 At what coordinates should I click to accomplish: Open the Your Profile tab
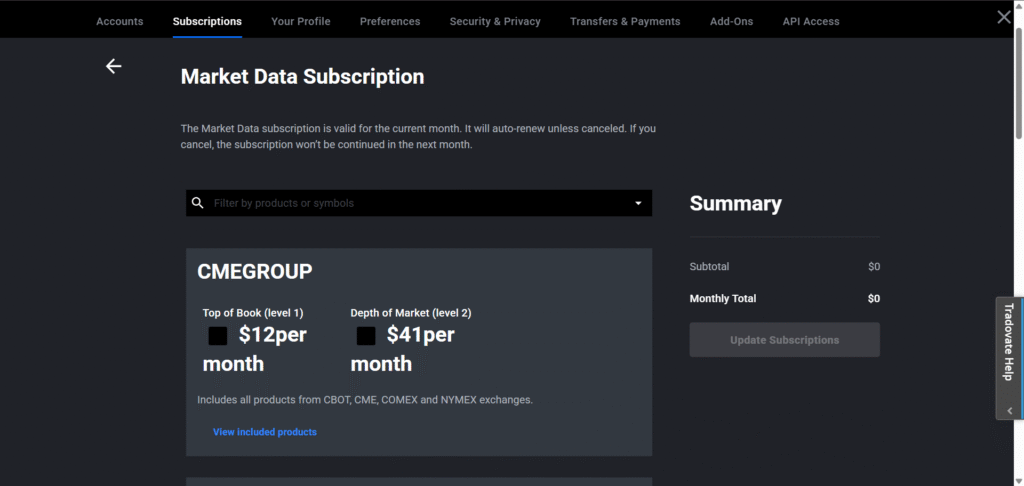(x=300, y=21)
